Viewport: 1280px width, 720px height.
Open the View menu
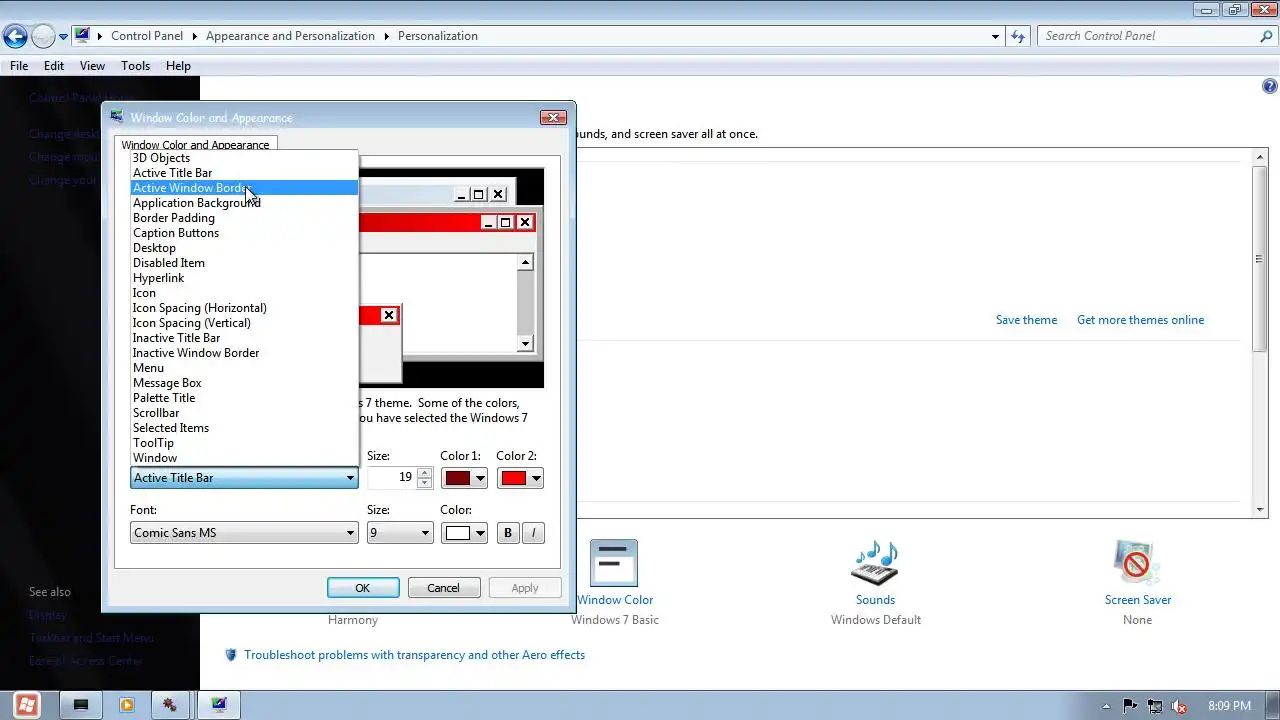click(x=92, y=66)
